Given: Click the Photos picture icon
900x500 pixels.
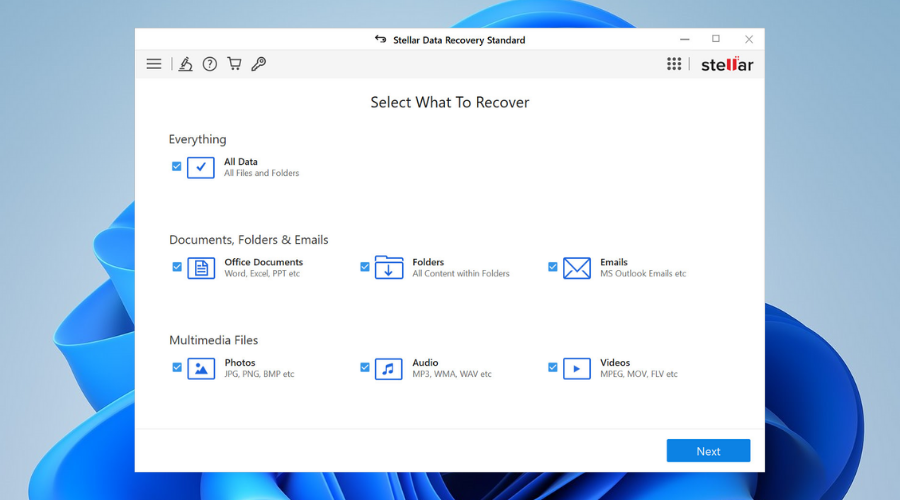Looking at the screenshot, I should tap(201, 368).
